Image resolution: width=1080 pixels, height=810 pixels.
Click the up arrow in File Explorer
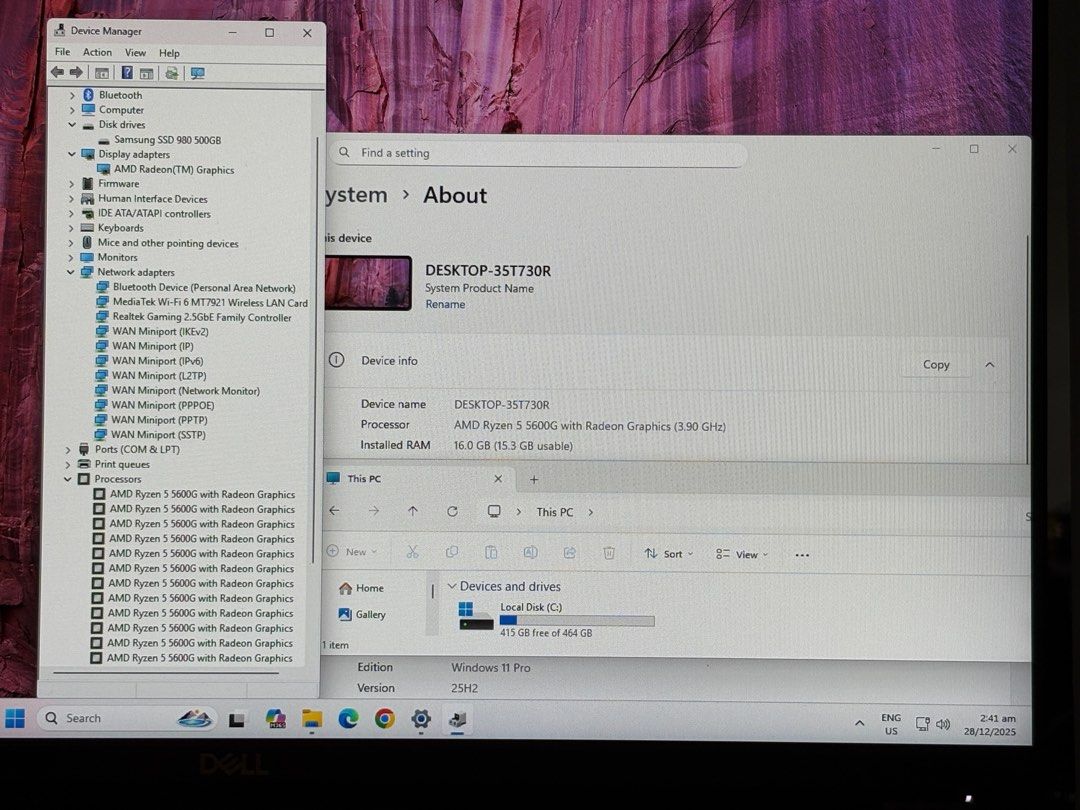click(x=413, y=511)
